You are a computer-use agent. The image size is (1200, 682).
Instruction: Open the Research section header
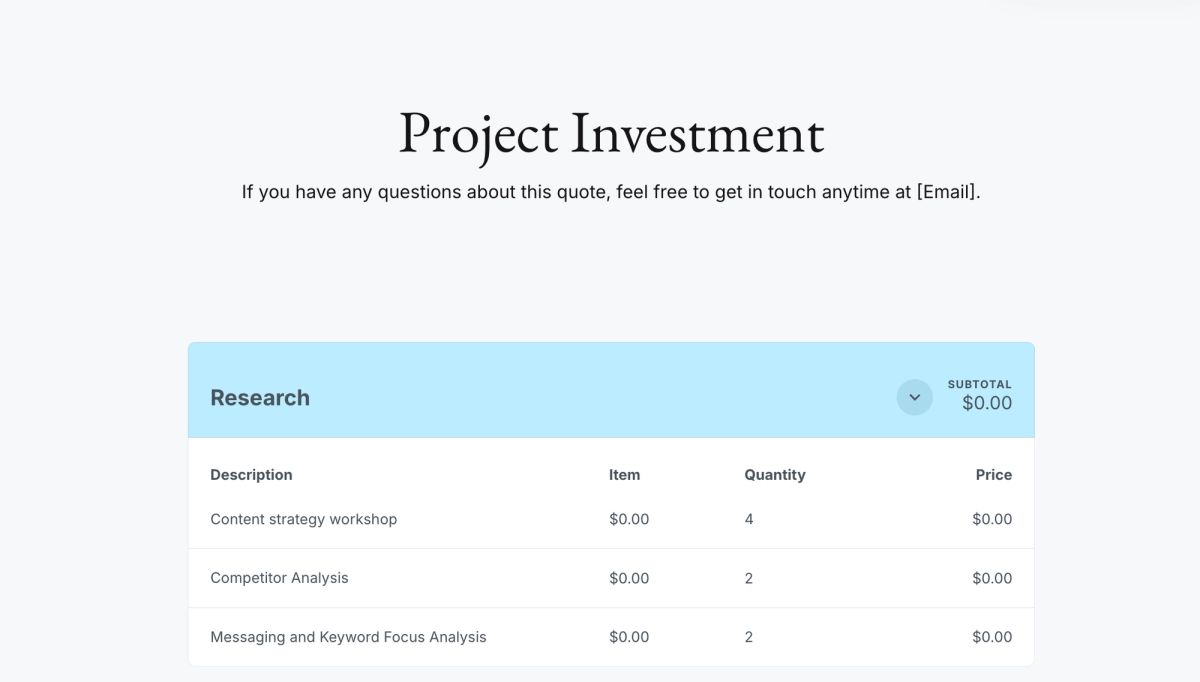point(259,397)
